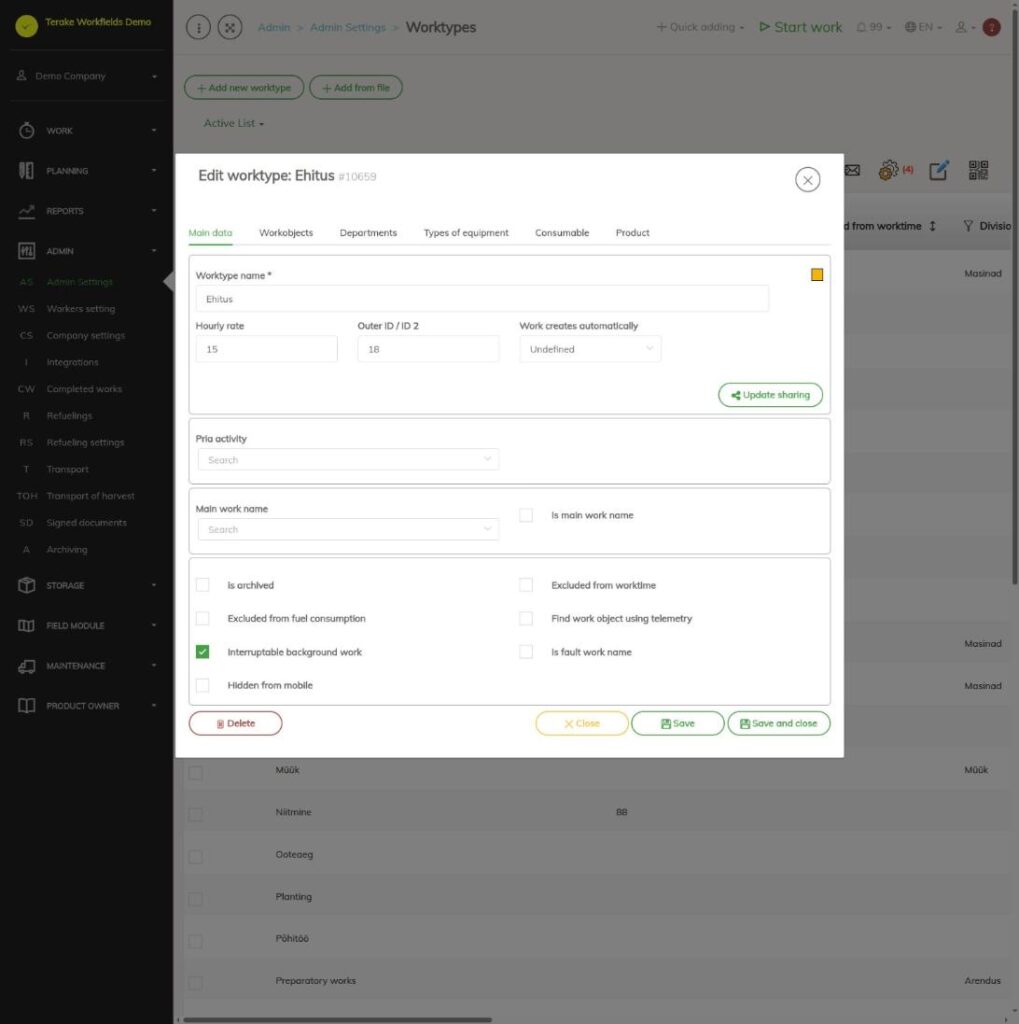Expand the Demo Company selector

point(87,76)
